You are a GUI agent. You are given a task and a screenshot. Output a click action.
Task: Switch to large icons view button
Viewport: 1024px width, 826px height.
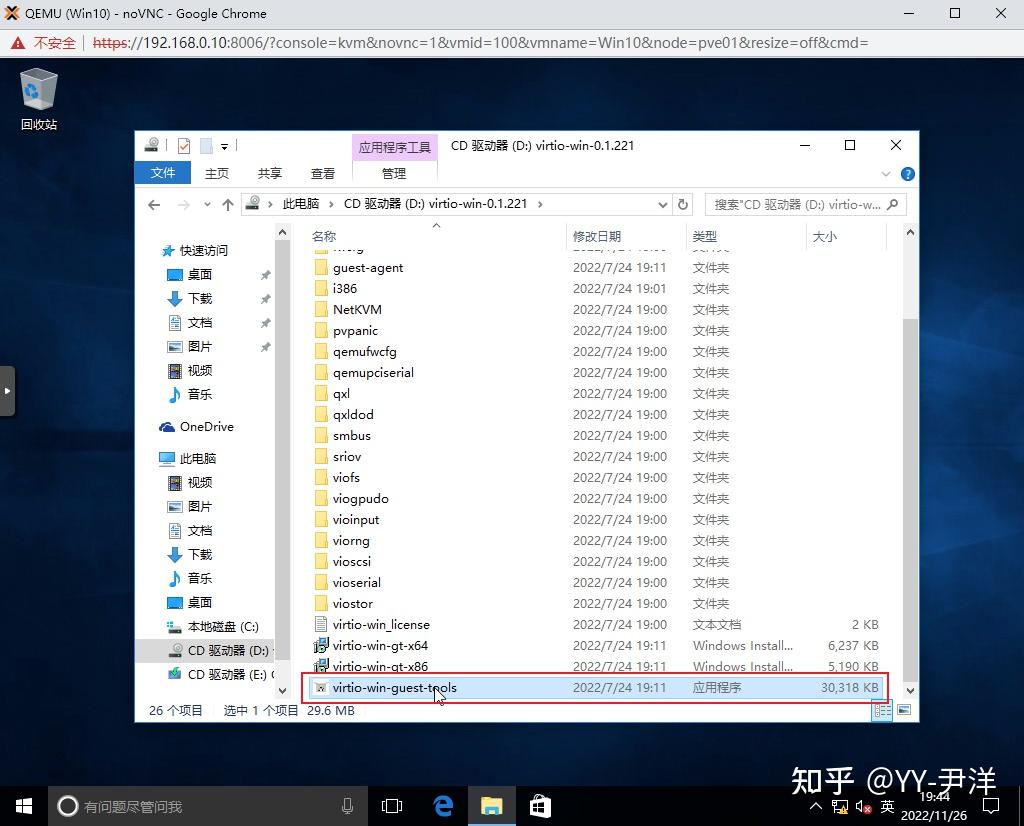[x=904, y=710]
